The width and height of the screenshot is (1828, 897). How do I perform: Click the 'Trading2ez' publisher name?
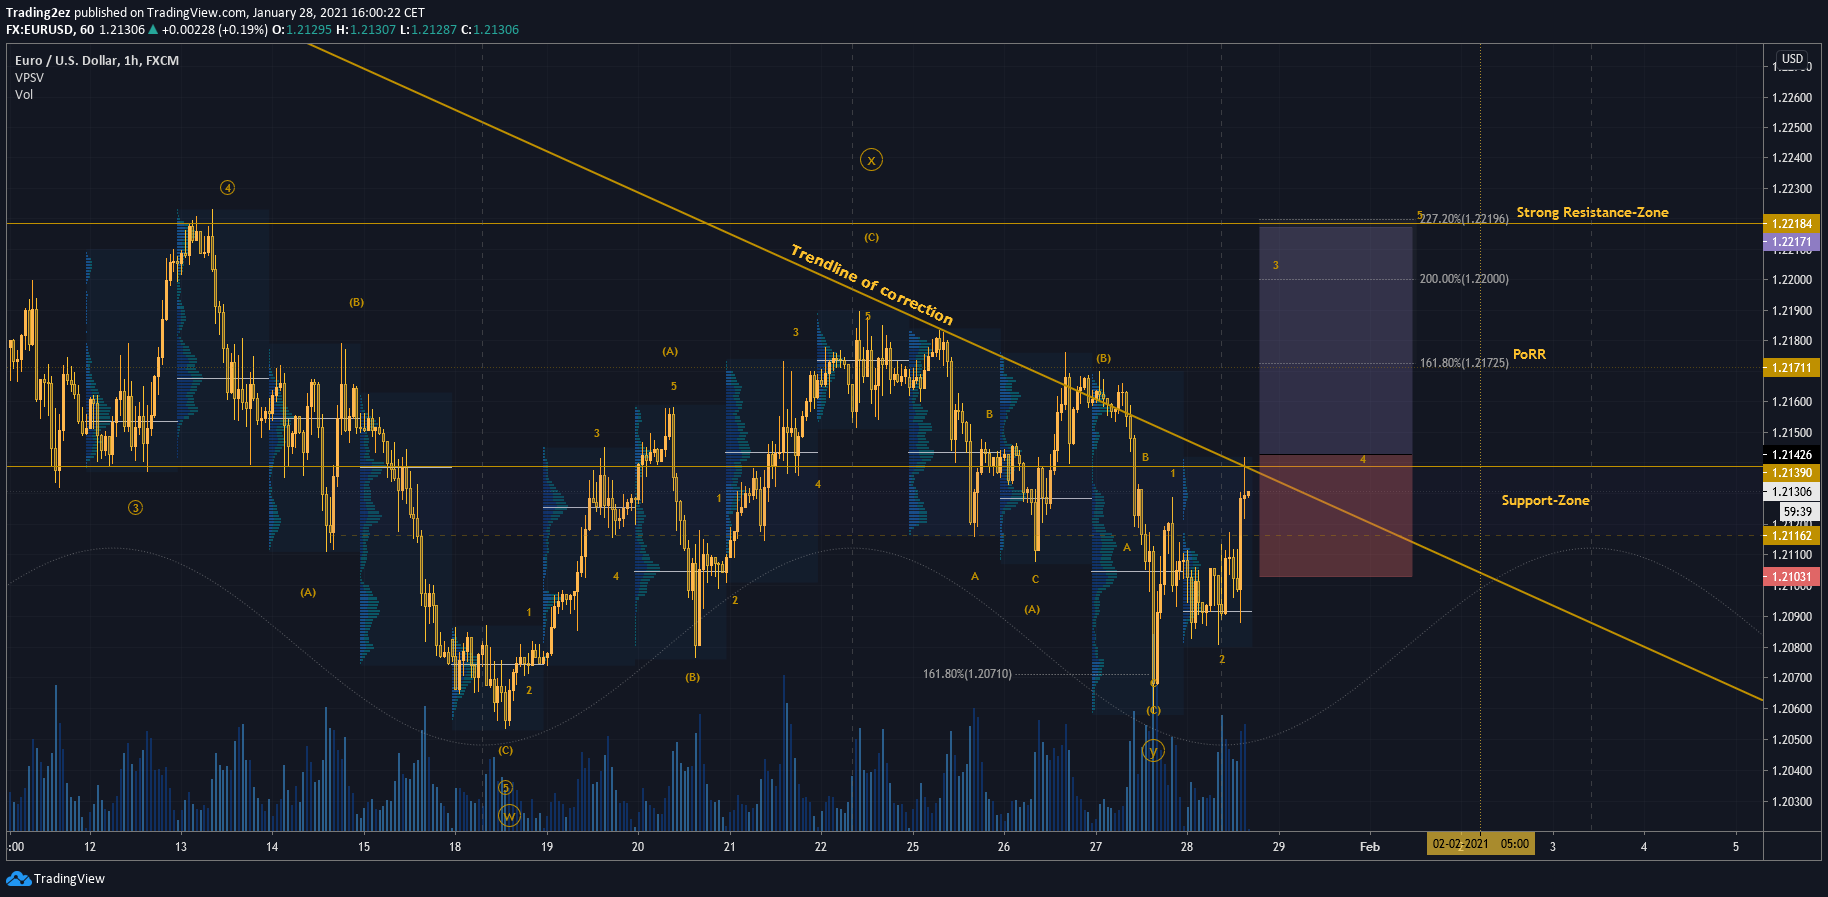(x=38, y=13)
